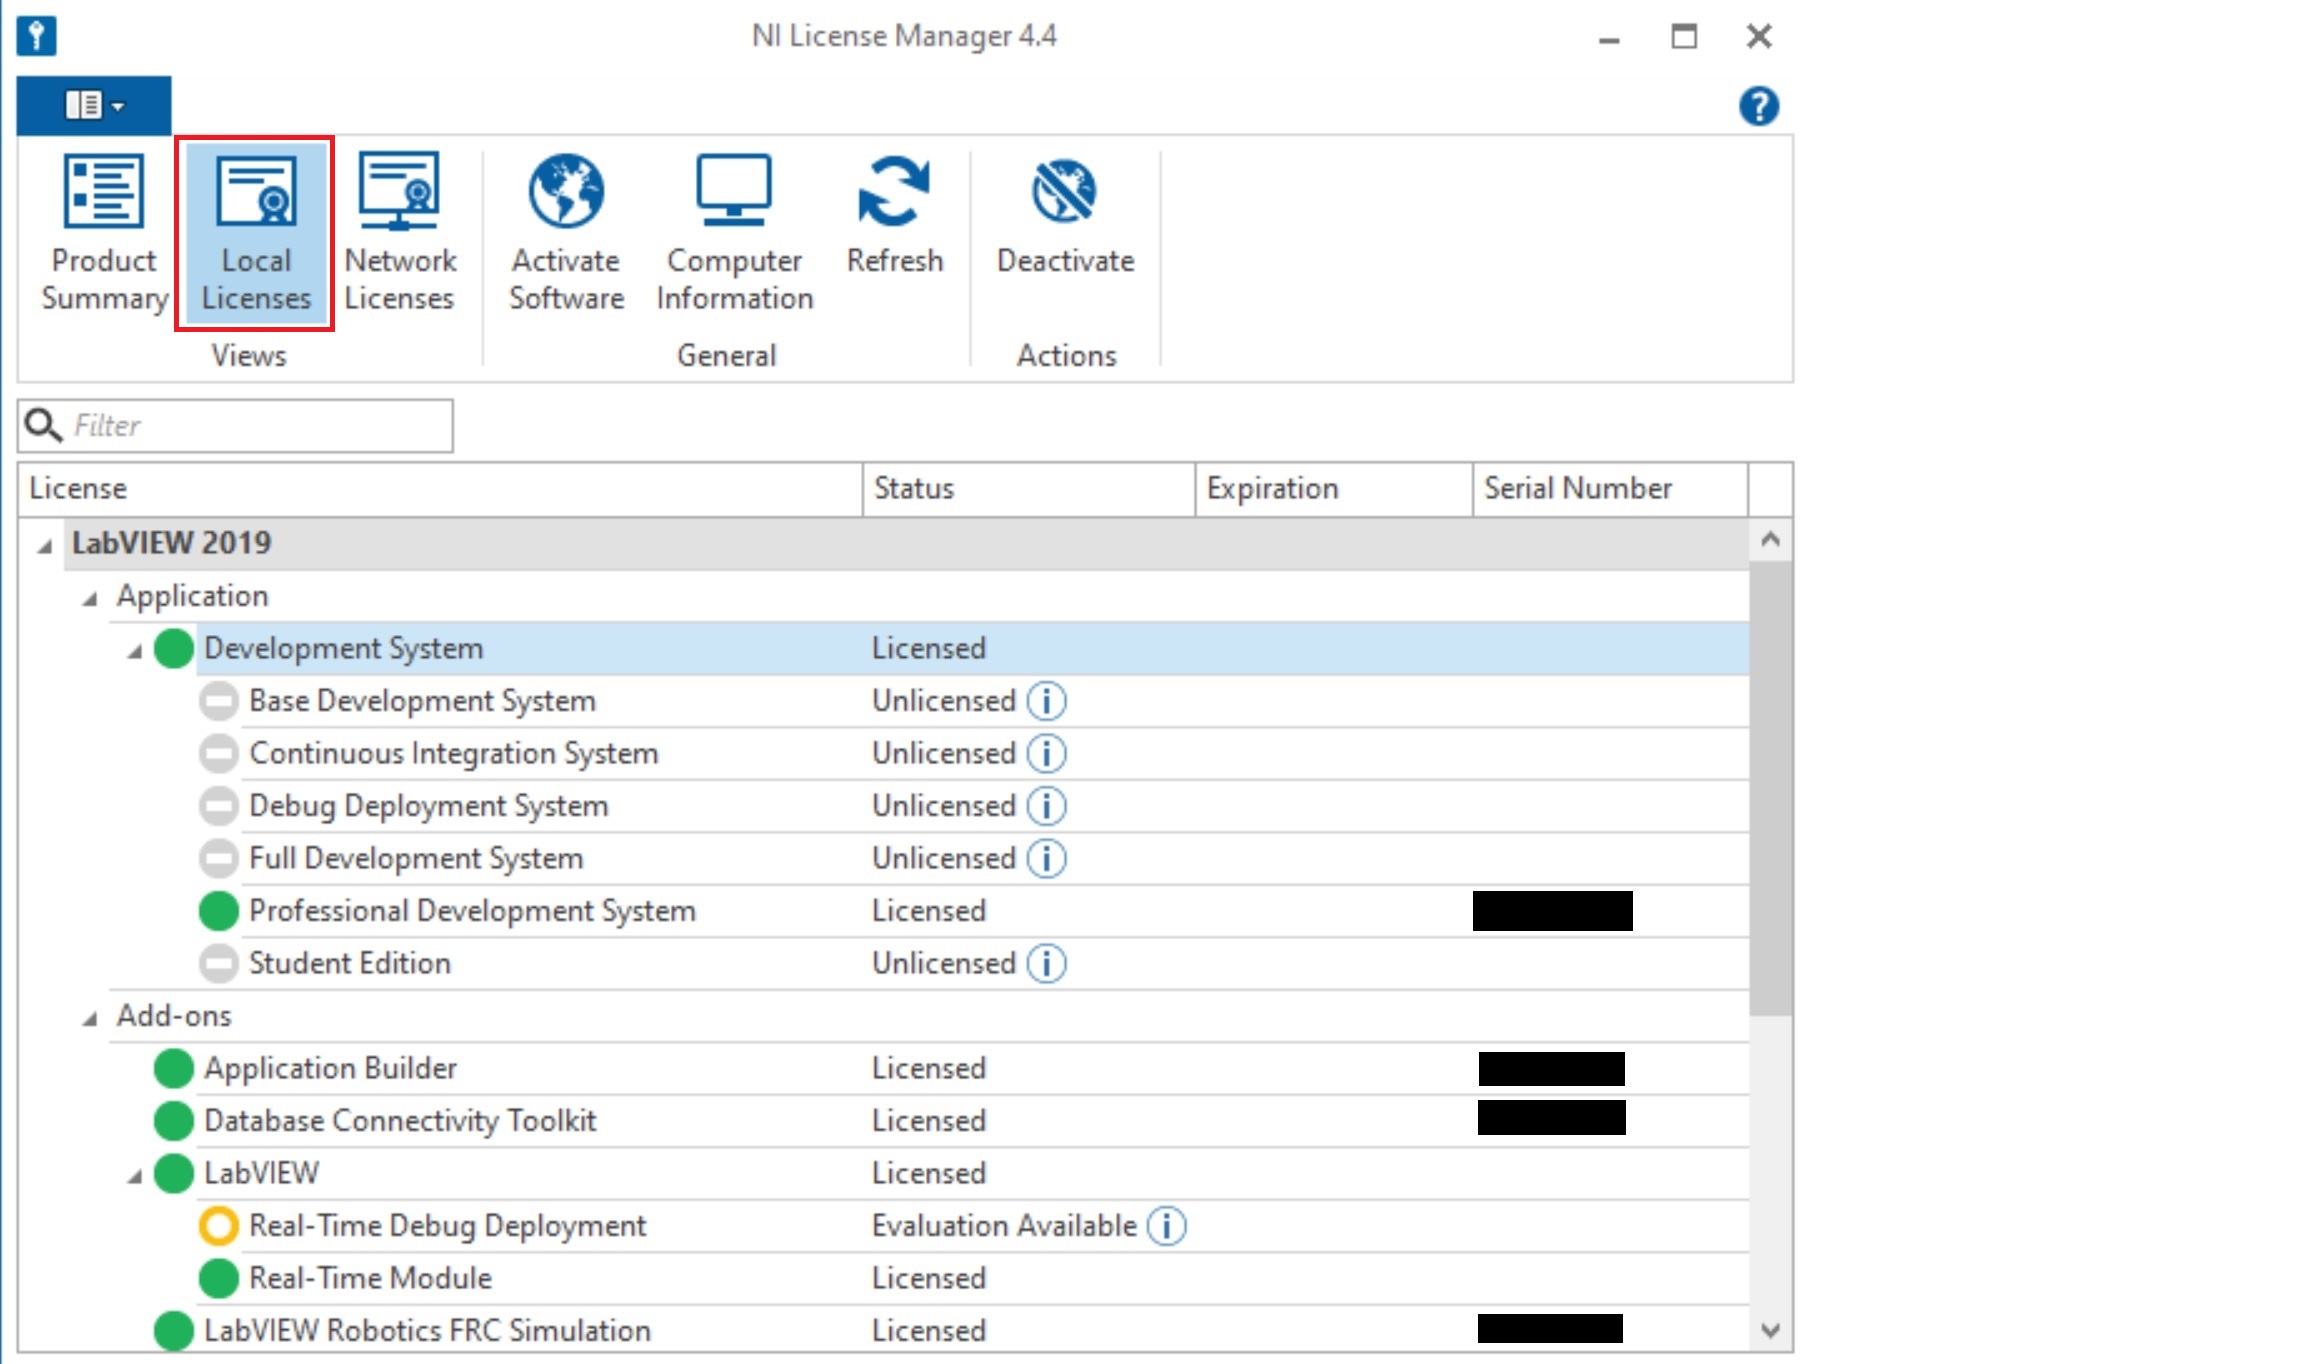The height and width of the screenshot is (1364, 2304).
Task: Focus the Filter input field
Action: [x=235, y=426]
